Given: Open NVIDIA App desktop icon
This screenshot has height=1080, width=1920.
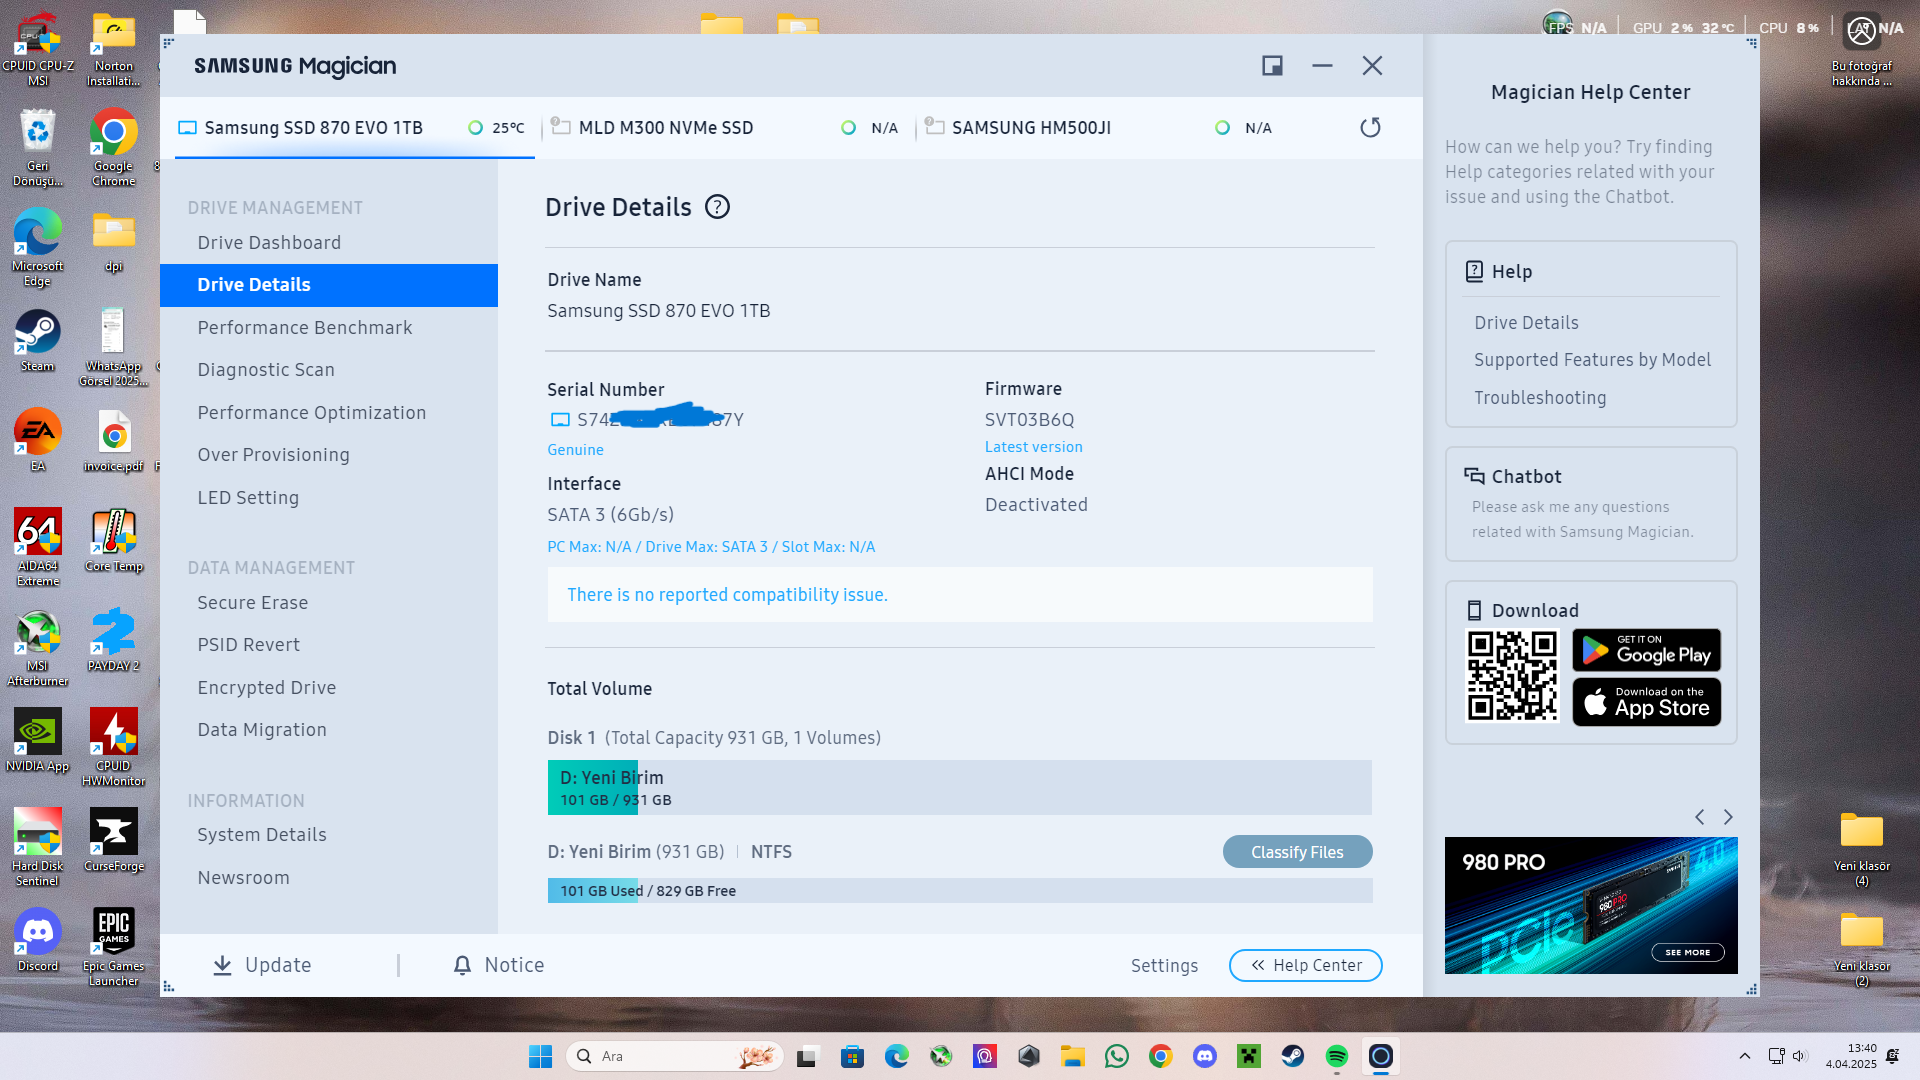Looking at the screenshot, I should 38,740.
